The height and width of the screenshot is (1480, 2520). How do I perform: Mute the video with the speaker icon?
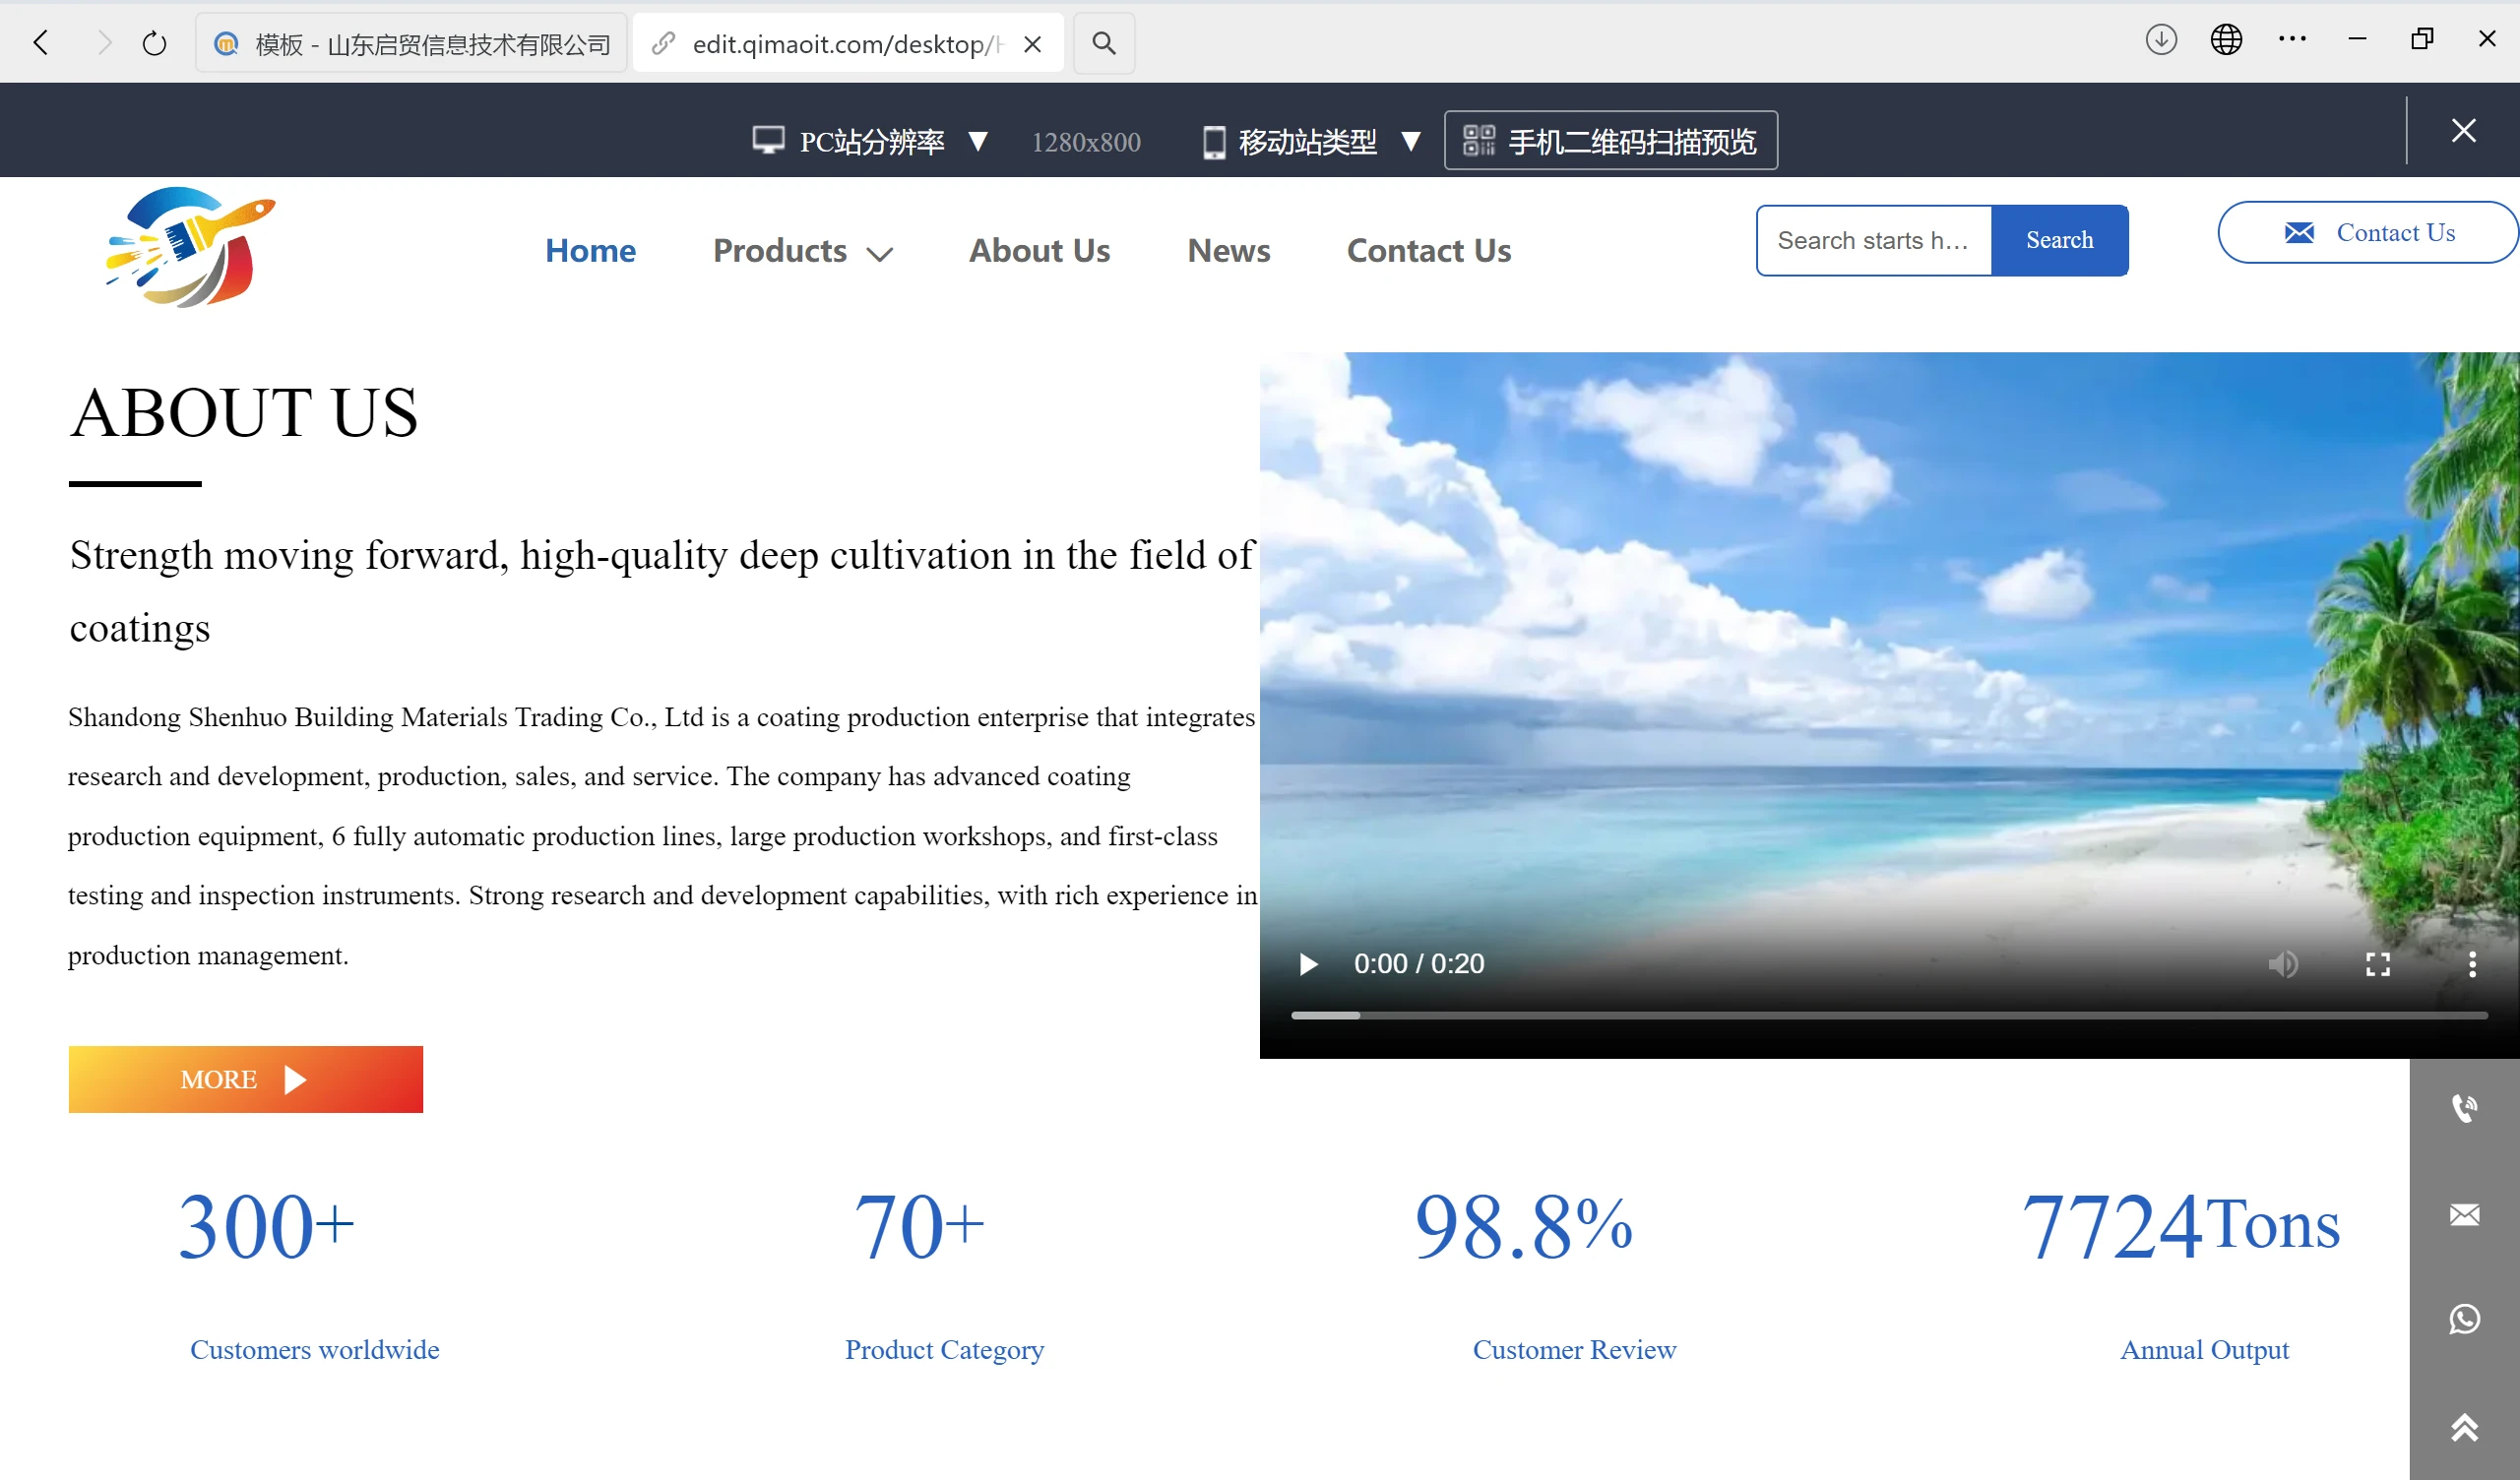coord(2283,964)
